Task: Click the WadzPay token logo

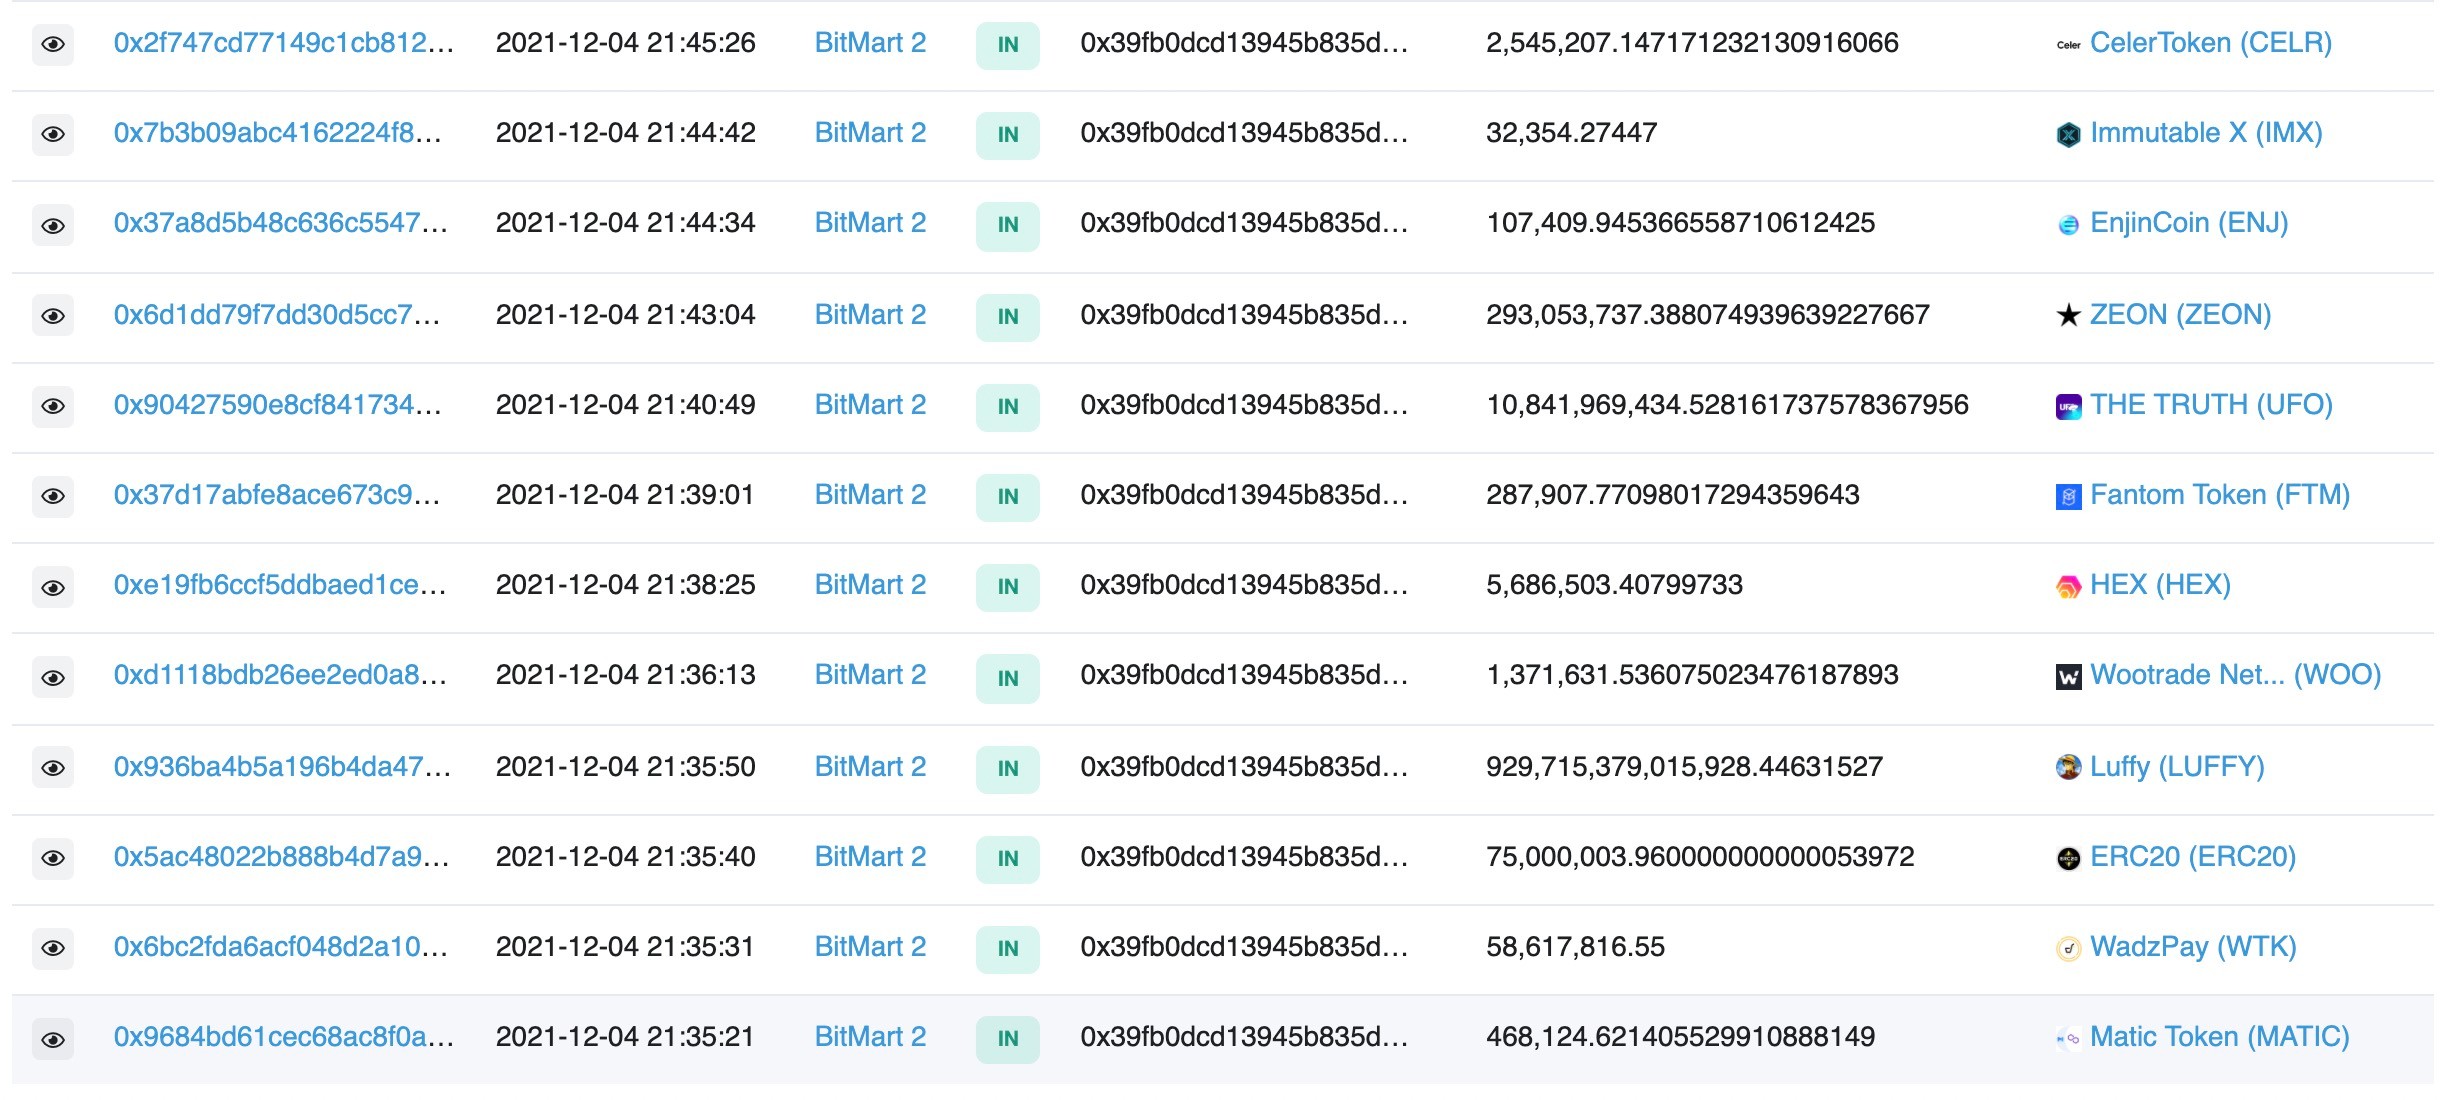Action: 2068,948
